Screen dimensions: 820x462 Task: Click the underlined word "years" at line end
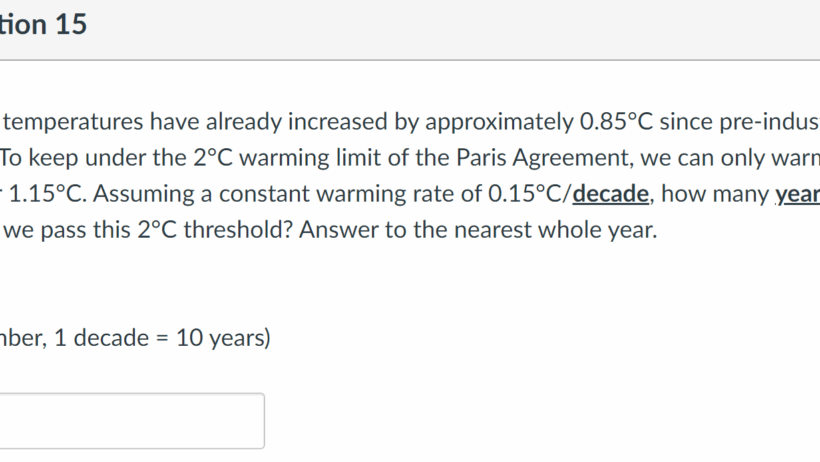pos(797,194)
